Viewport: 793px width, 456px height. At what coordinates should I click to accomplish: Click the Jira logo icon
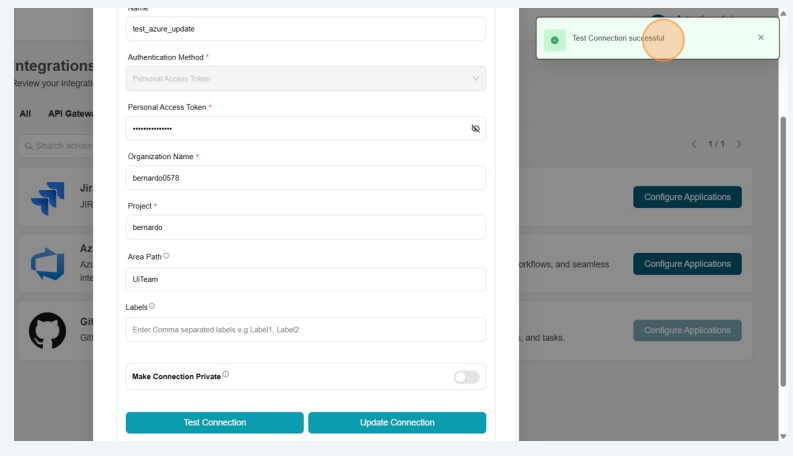(47, 197)
